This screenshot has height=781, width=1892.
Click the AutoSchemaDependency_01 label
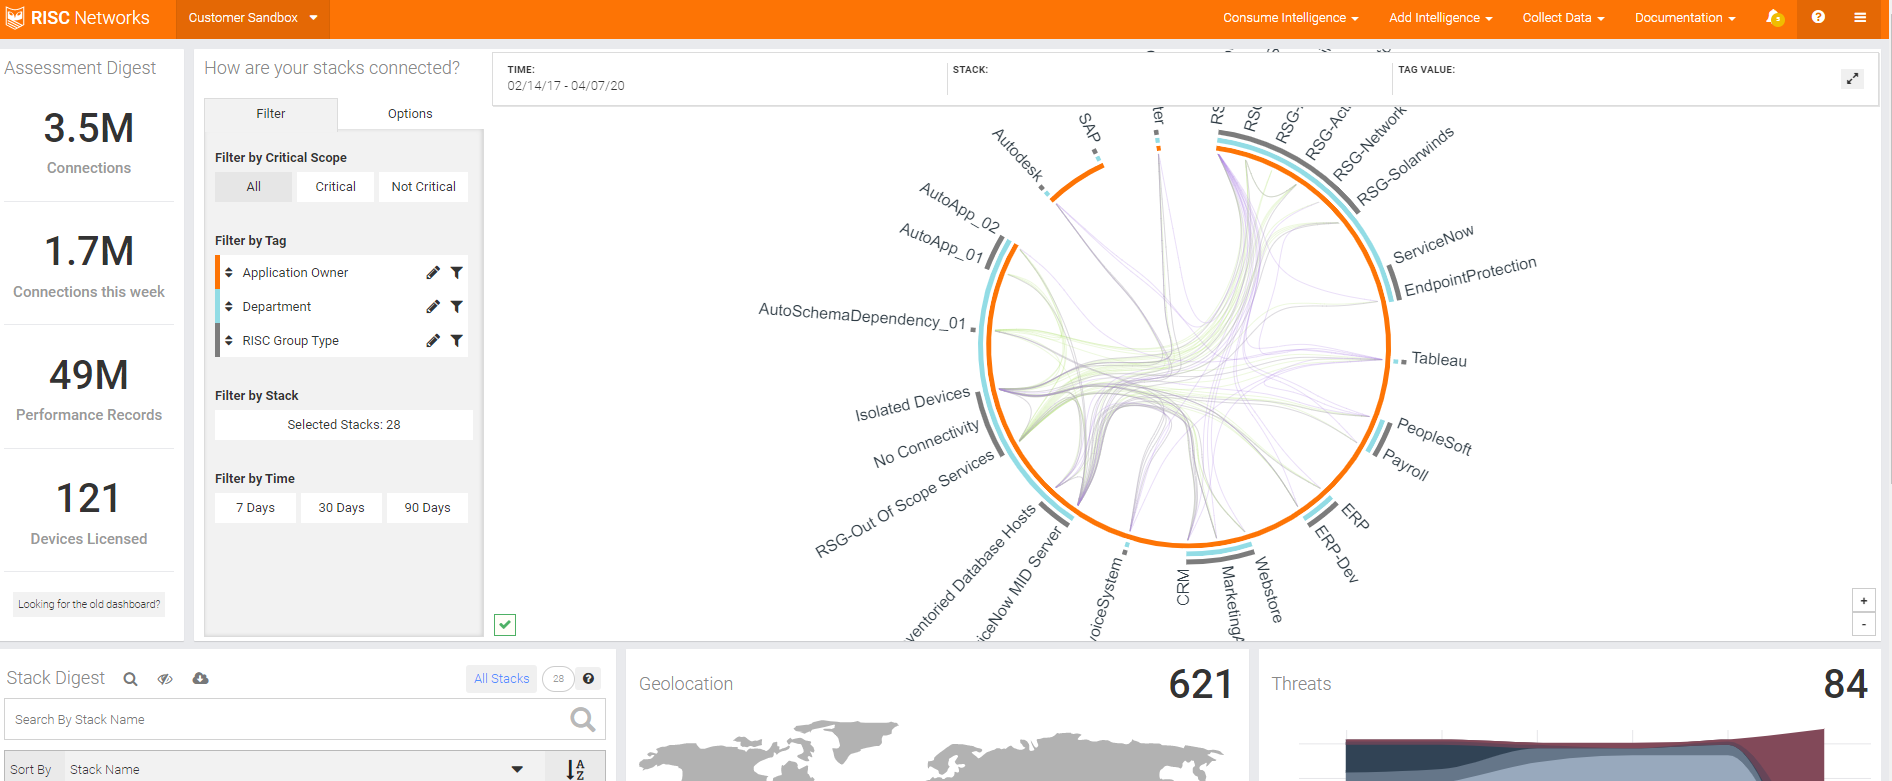tap(862, 316)
